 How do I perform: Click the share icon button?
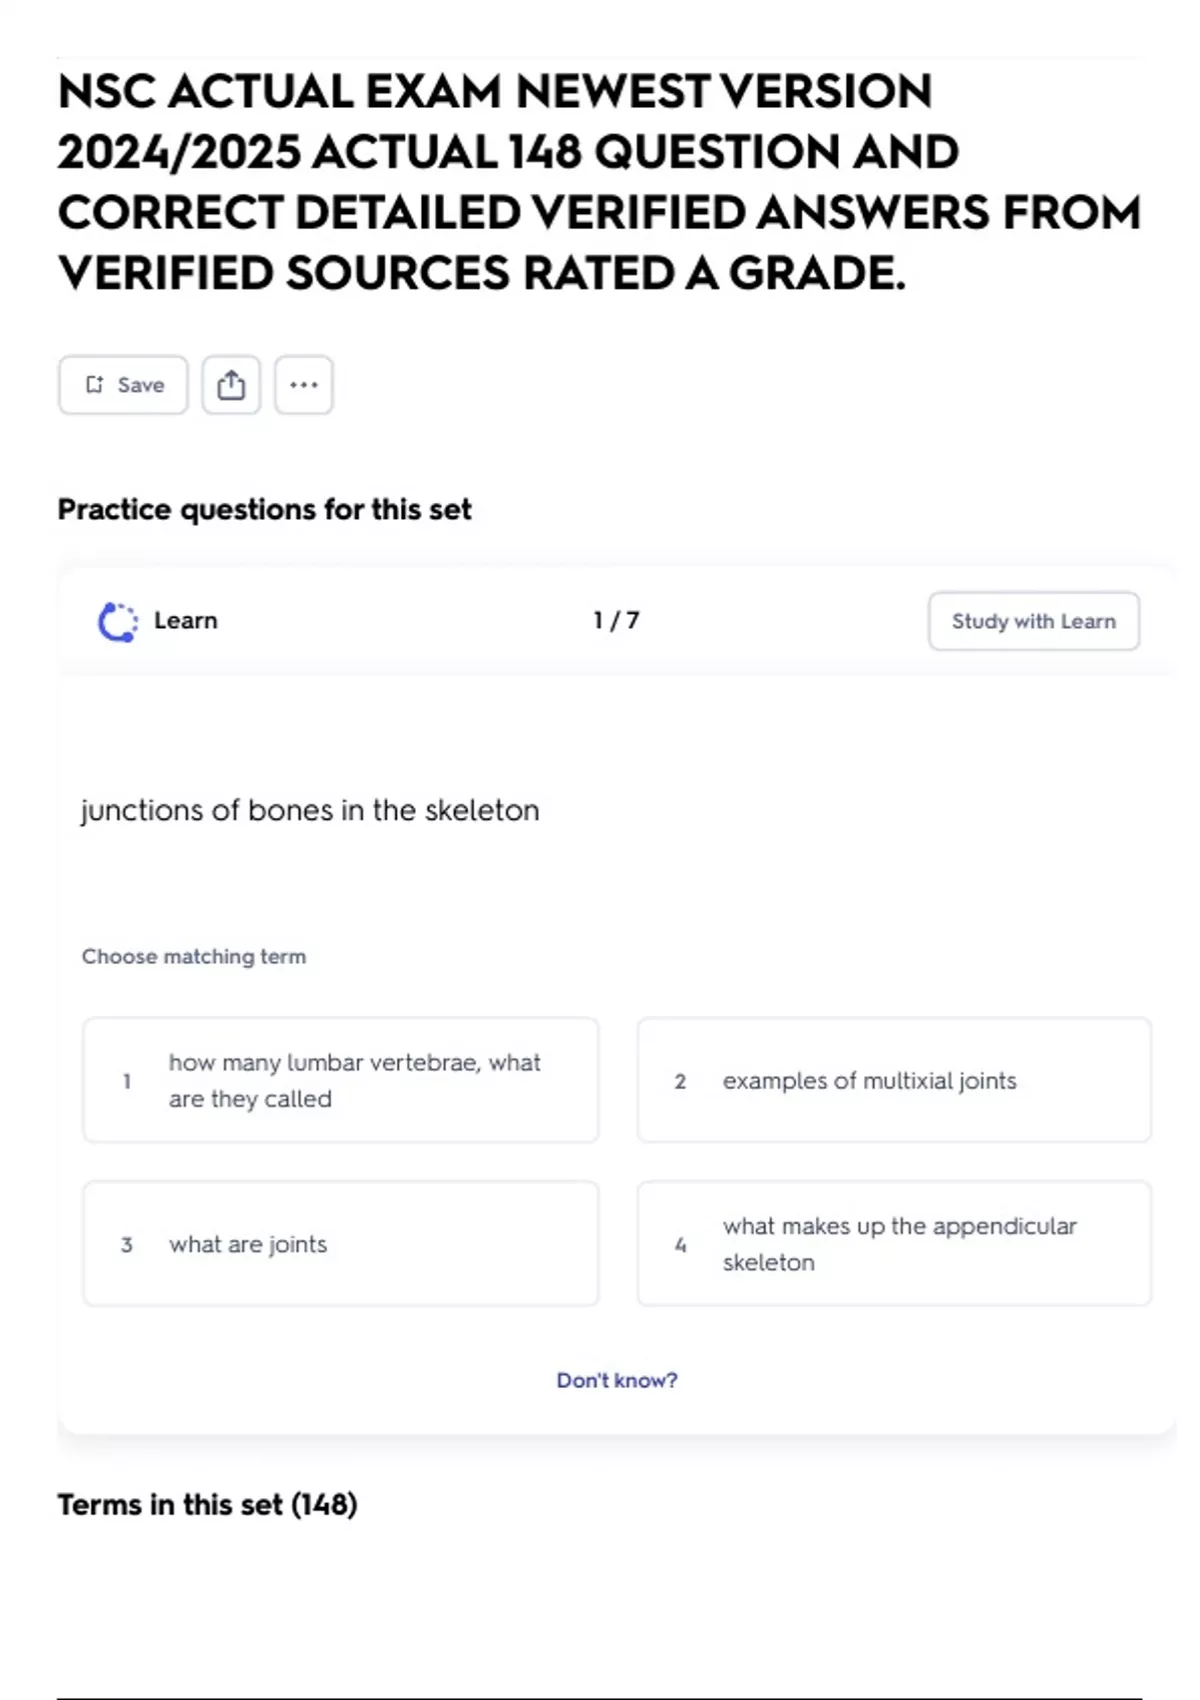(x=231, y=385)
